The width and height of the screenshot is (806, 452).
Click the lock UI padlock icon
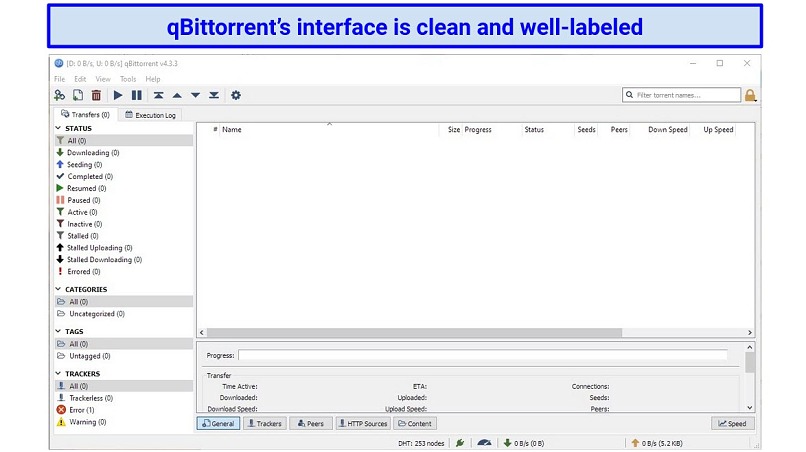pos(750,95)
